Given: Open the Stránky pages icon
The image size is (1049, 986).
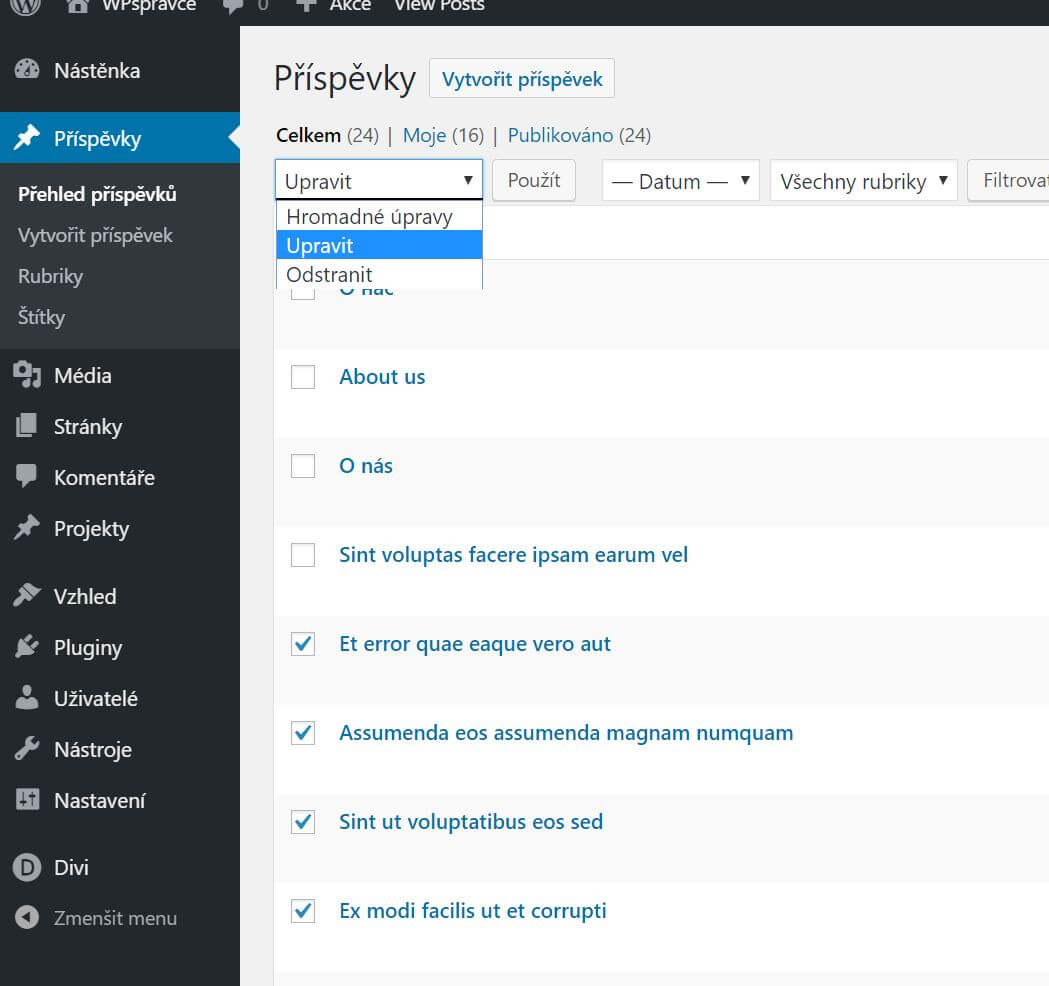Looking at the screenshot, I should coord(27,425).
